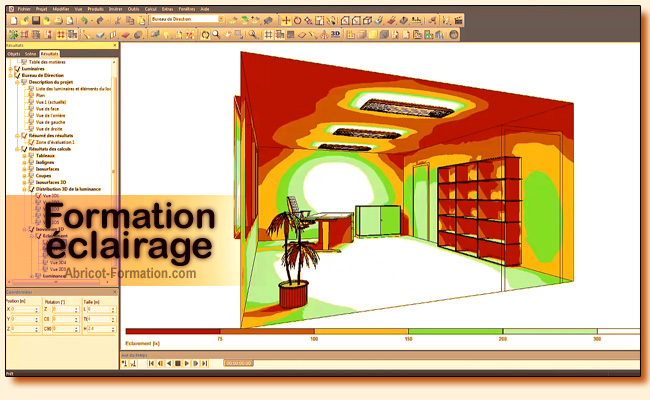Click the Save (floppy disk) icon
Image resolution: width=650 pixels, height=400 pixels.
[x=36, y=20]
